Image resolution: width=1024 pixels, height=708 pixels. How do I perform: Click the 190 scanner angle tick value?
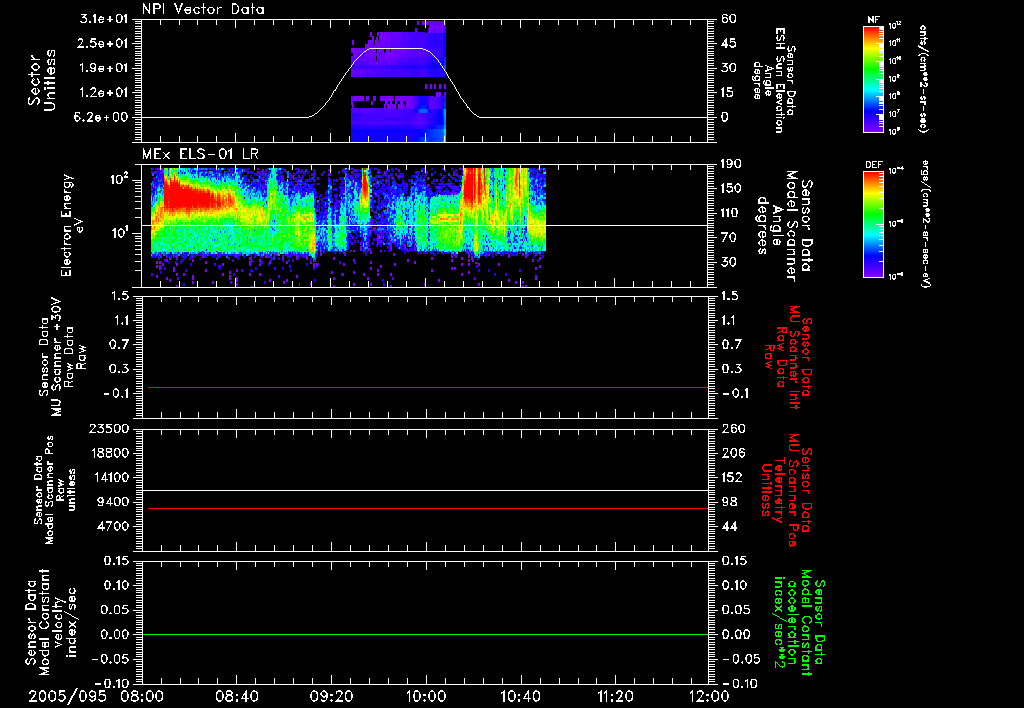tap(732, 164)
